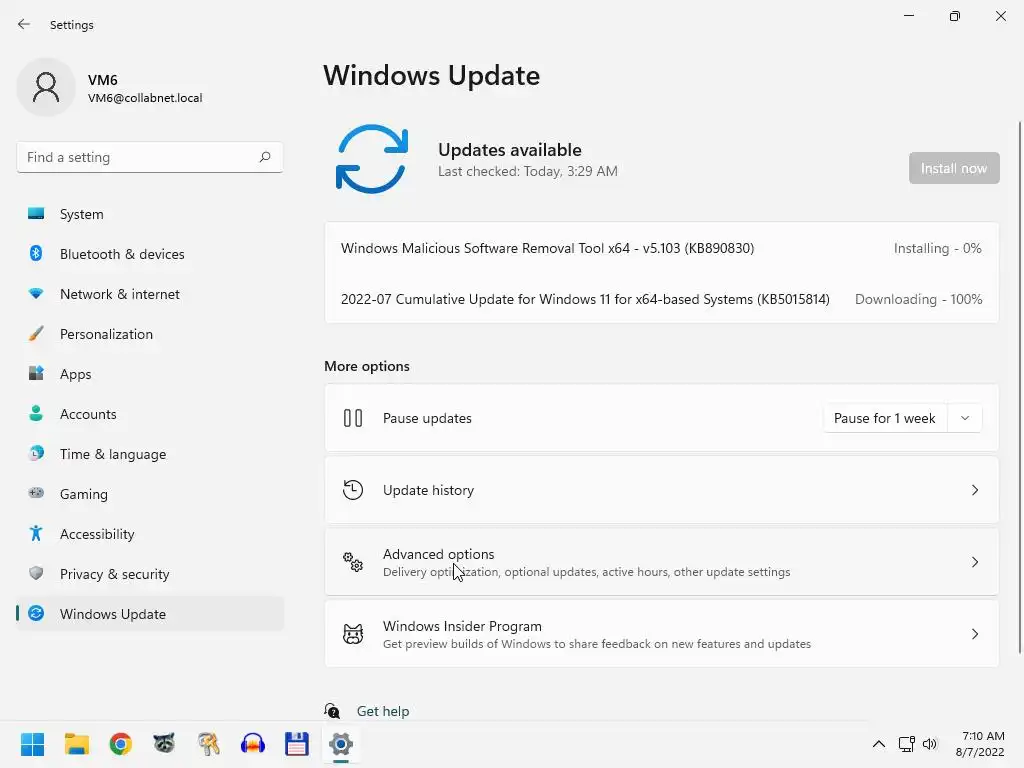Click the Privacy & security shield icon
Image resolution: width=1024 pixels, height=768 pixels.
click(36, 573)
